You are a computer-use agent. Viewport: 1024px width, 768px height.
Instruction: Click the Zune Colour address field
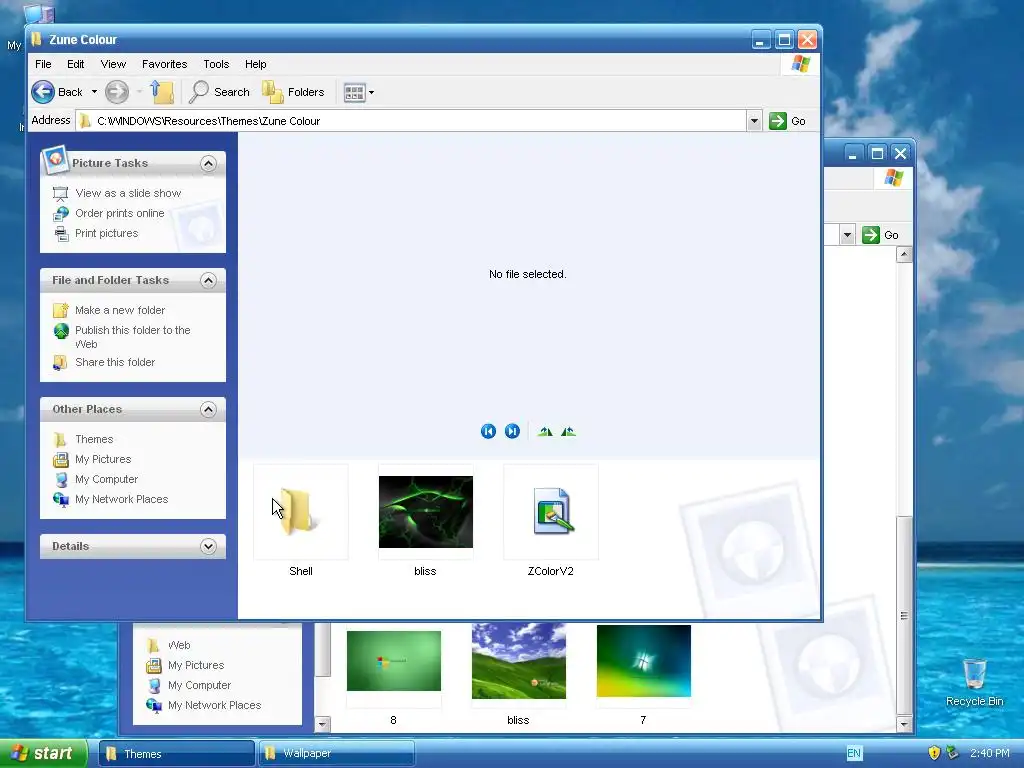pos(411,121)
